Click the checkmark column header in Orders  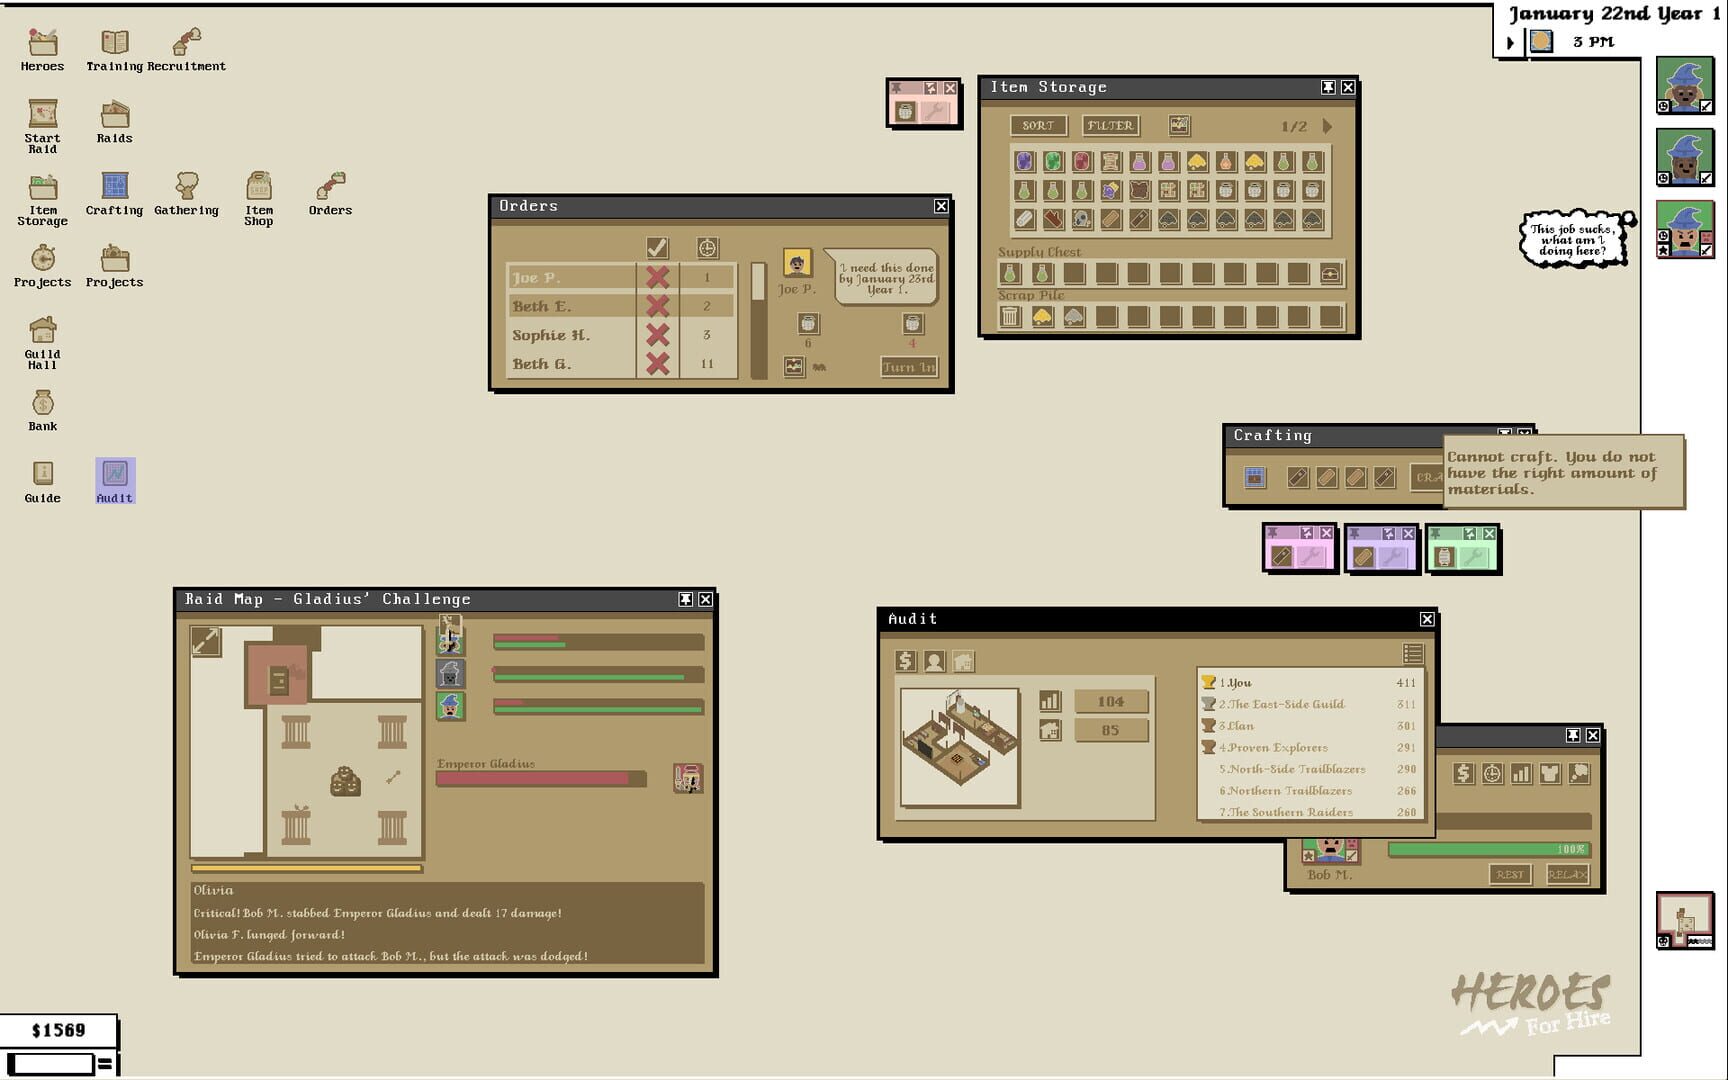pos(656,245)
